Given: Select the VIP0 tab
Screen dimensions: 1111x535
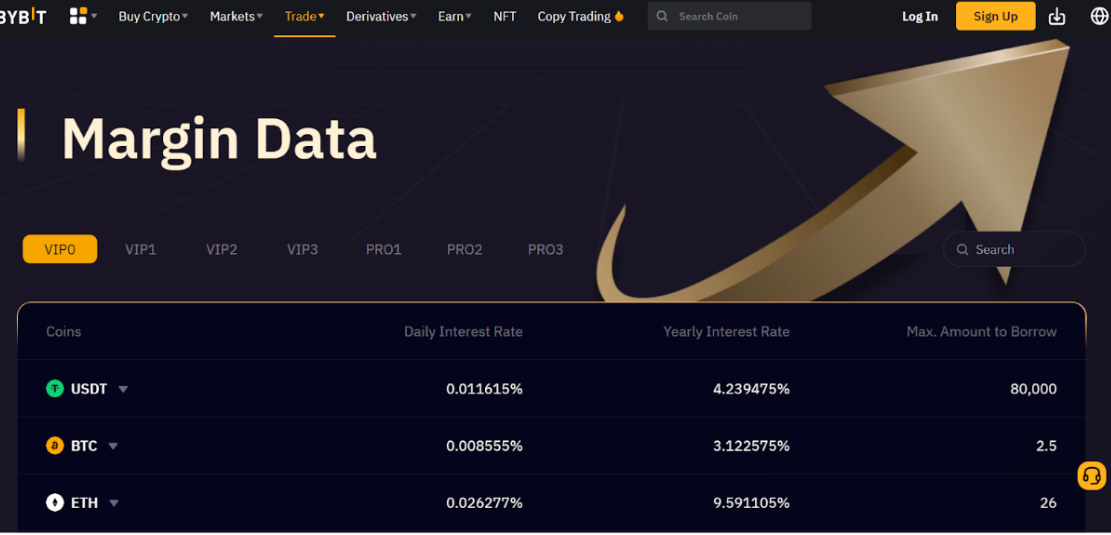Looking at the screenshot, I should tap(60, 249).
